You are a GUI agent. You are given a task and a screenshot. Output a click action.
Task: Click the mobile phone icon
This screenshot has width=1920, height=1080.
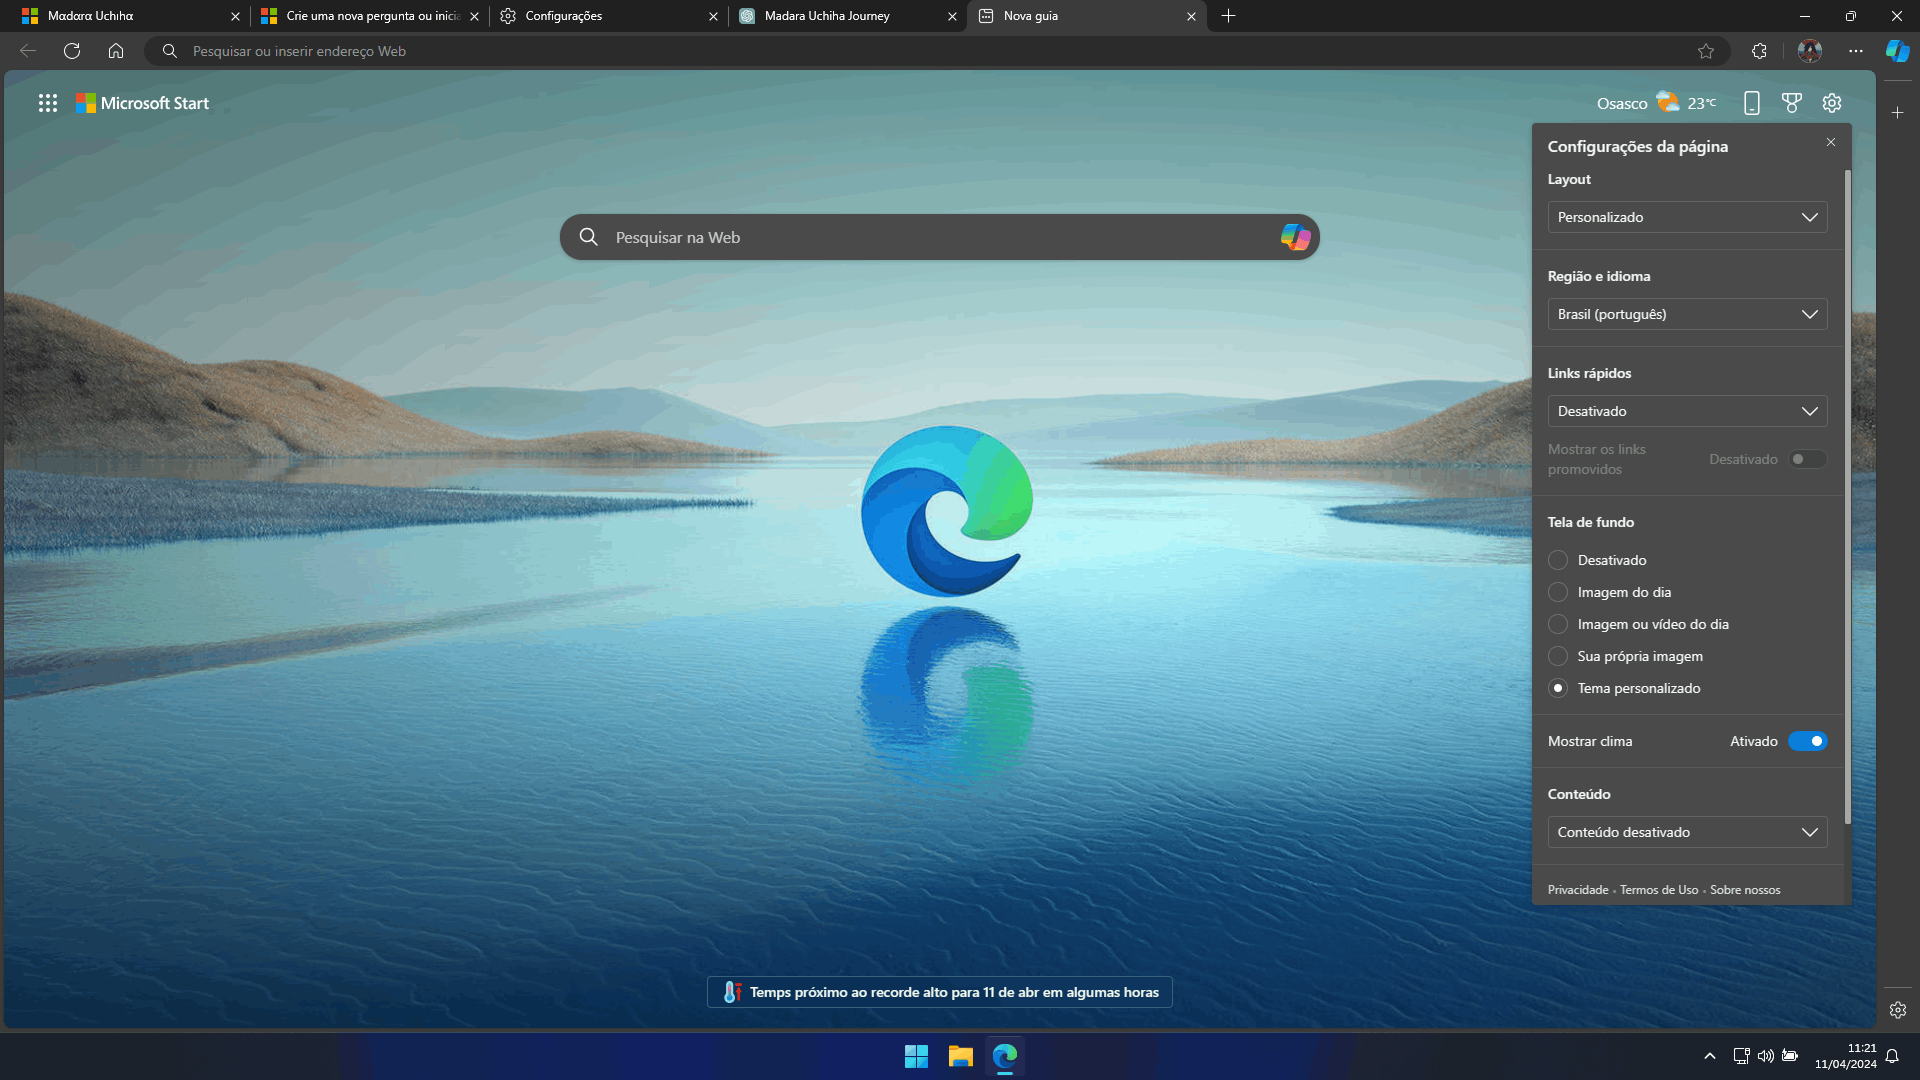[1752, 103]
